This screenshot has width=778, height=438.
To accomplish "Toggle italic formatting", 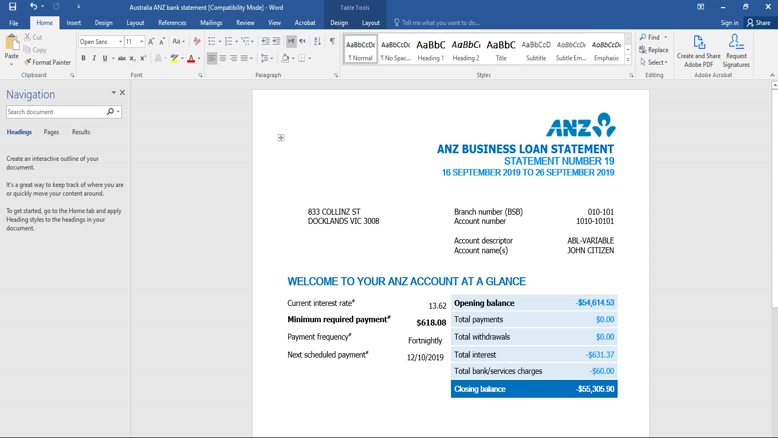I will click(94, 59).
